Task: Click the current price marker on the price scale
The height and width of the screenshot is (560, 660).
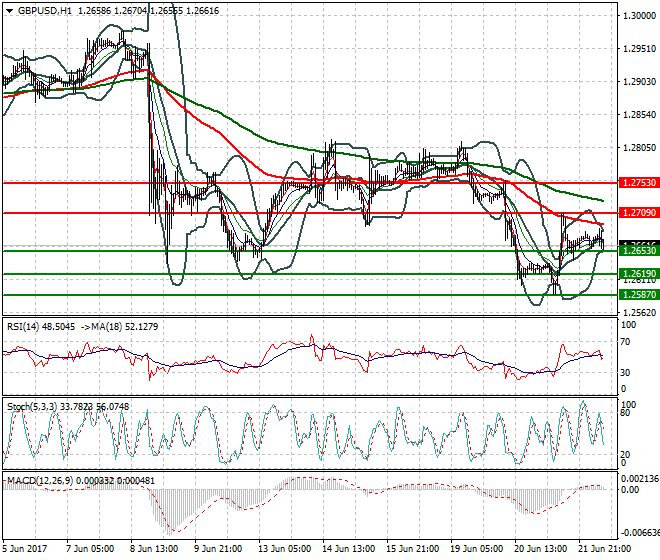Action: point(639,244)
